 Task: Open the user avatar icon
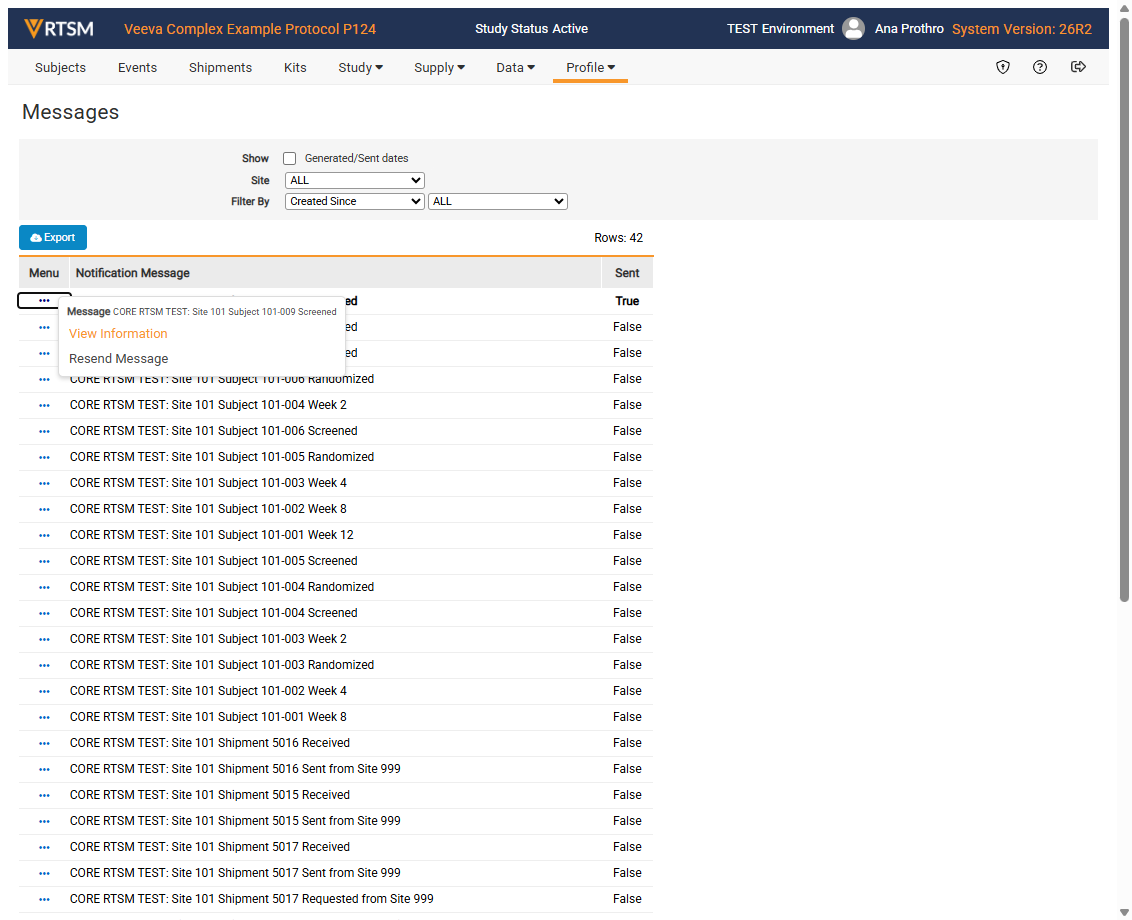pyautogui.click(x=853, y=29)
